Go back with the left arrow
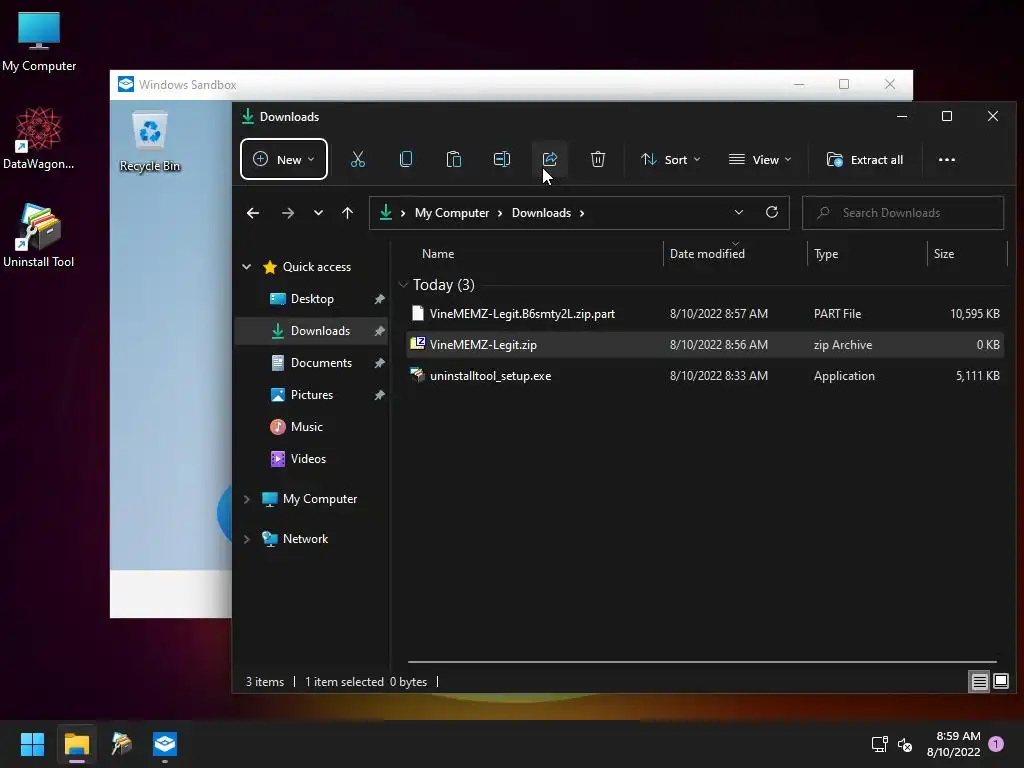This screenshot has width=1024, height=768. [253, 213]
